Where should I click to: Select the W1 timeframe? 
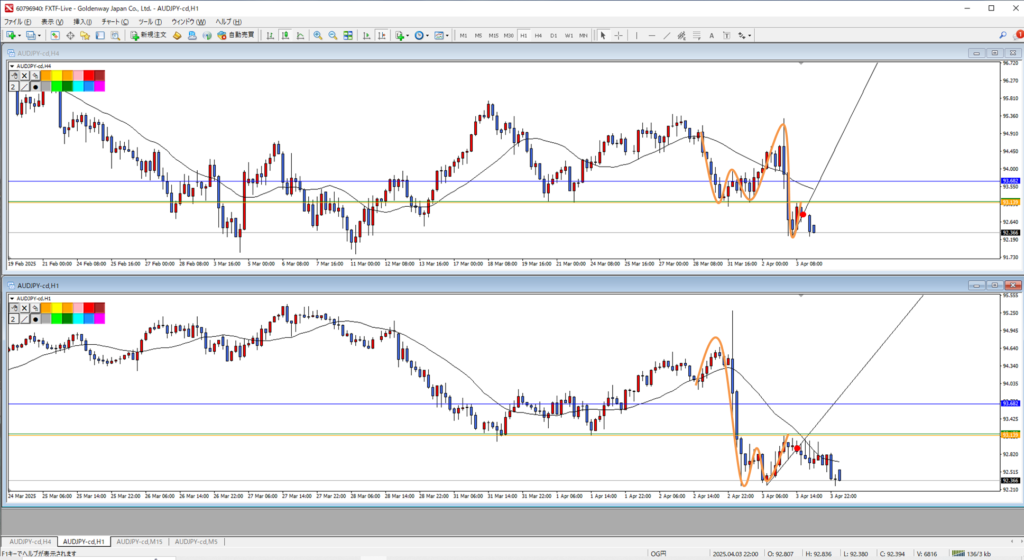[568, 35]
